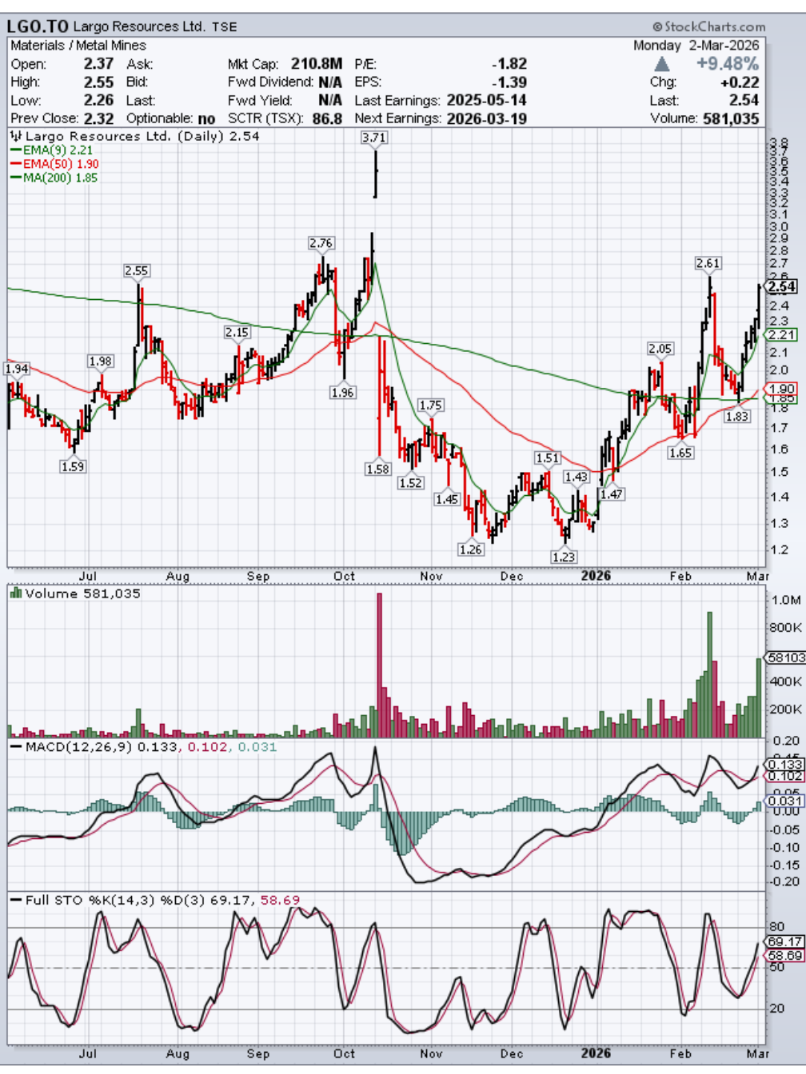Click the 2026 label on price axis
This screenshot has height=1074, width=806.
tap(596, 575)
